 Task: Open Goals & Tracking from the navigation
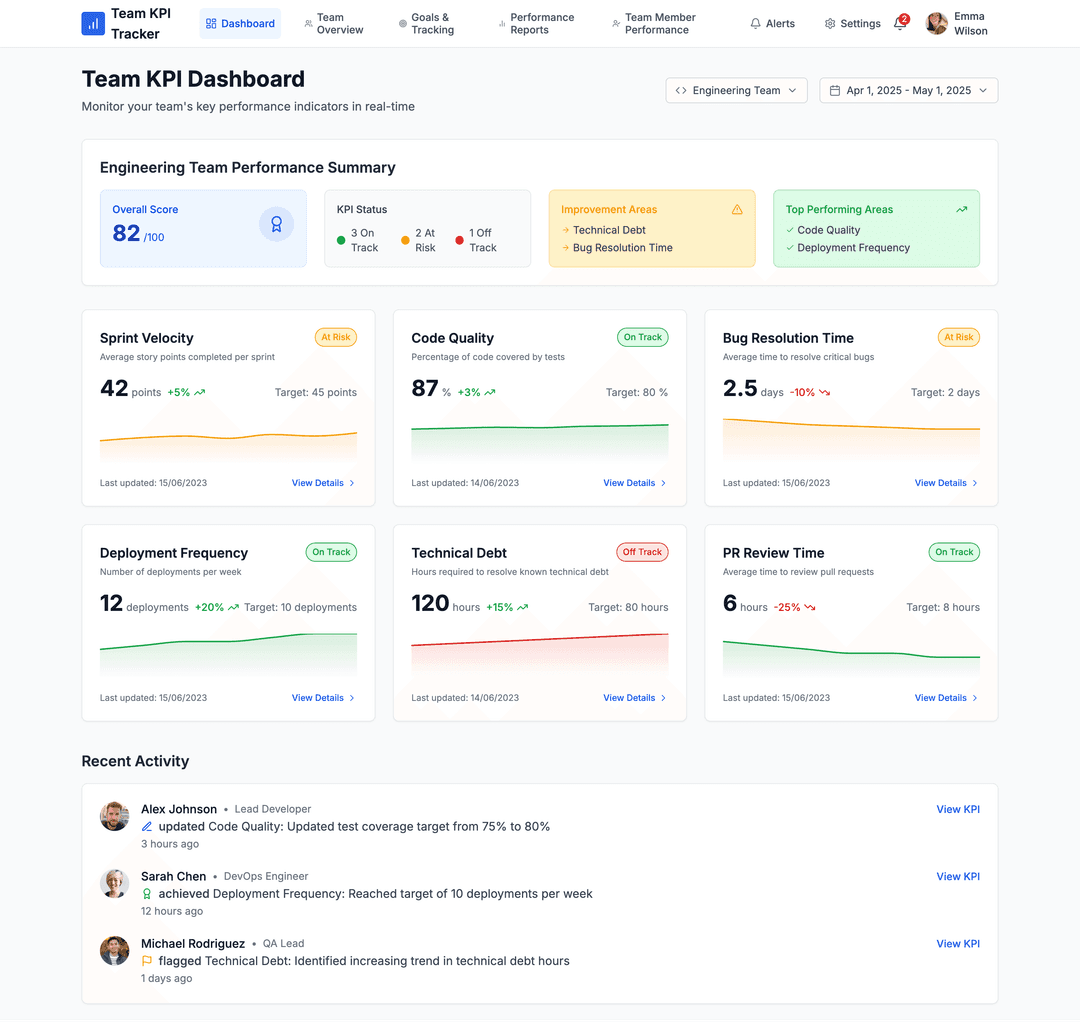pos(428,22)
